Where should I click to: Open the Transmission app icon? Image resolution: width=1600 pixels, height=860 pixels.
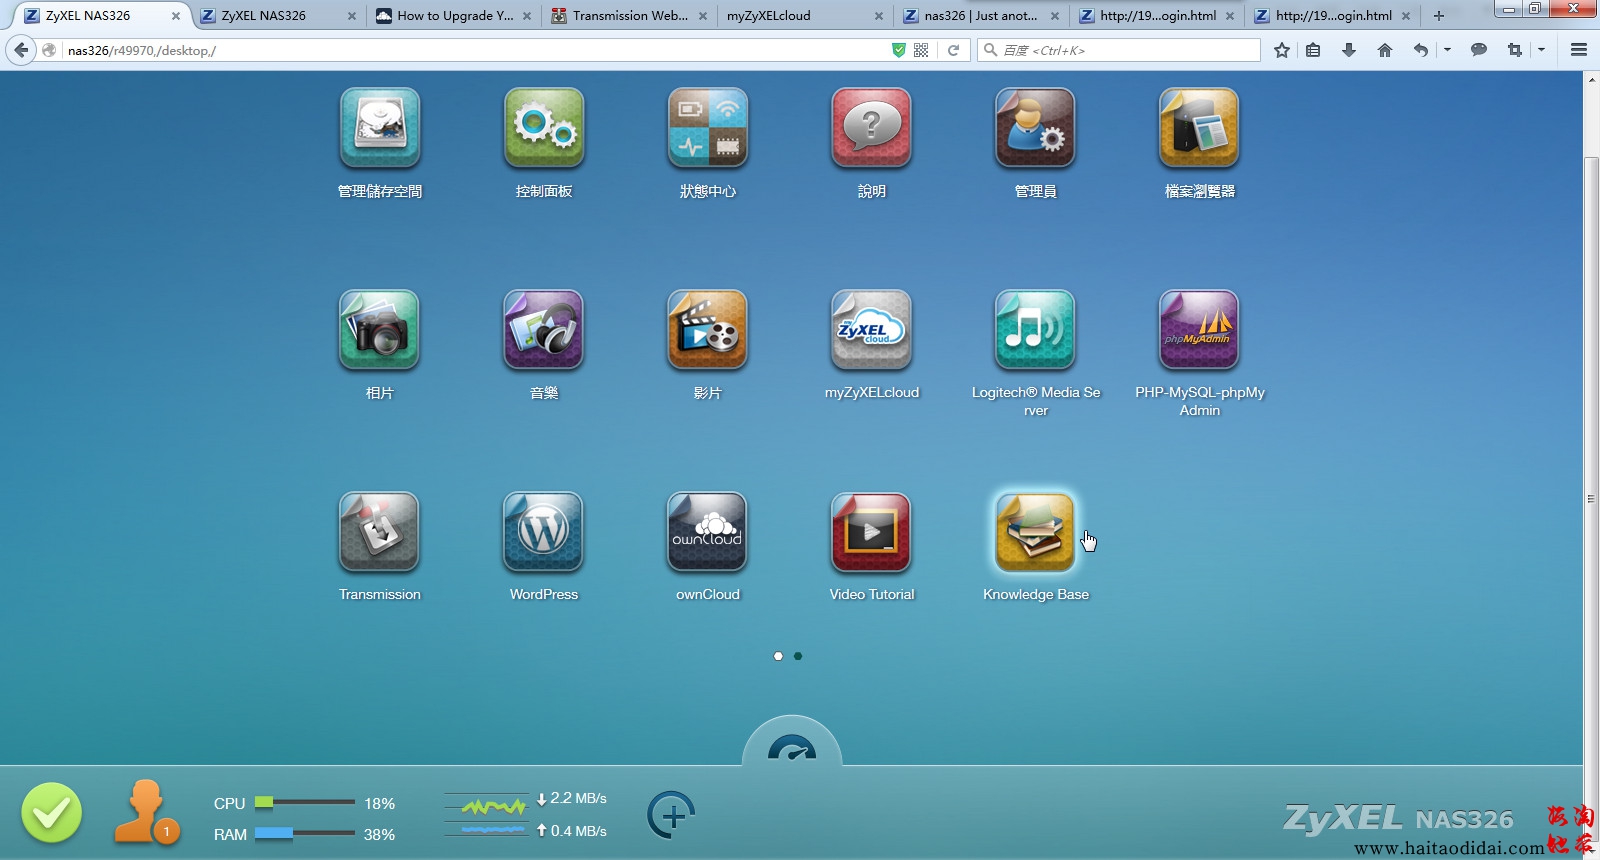coord(379,532)
